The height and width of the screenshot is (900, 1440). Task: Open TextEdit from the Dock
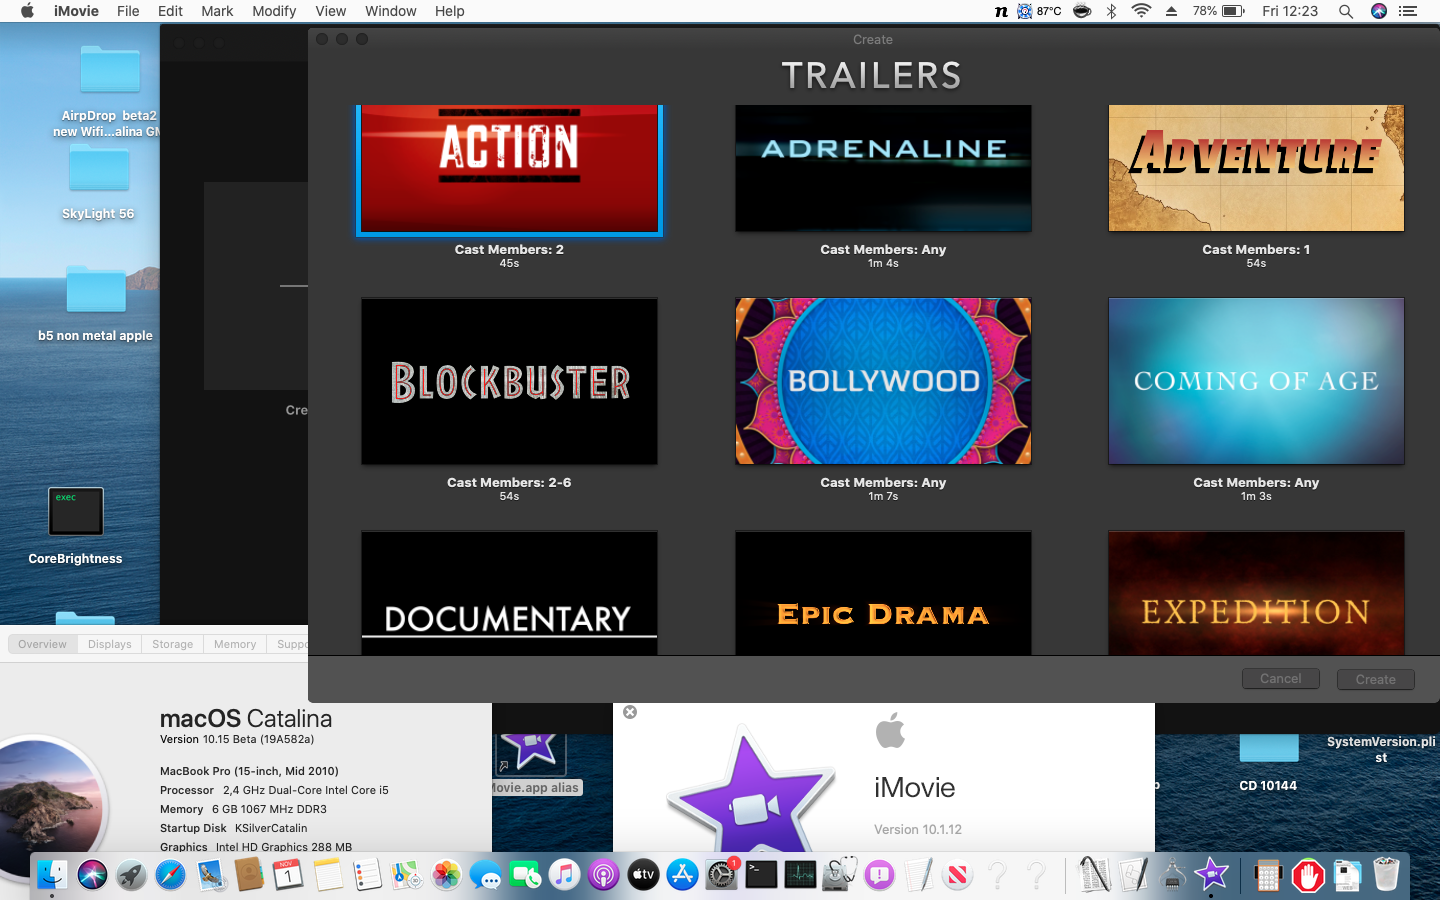918,875
